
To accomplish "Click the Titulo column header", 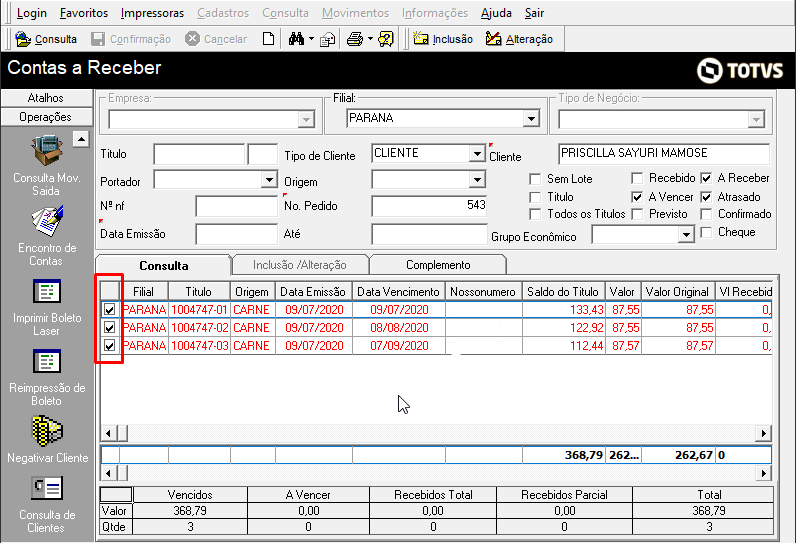I will 198,292.
